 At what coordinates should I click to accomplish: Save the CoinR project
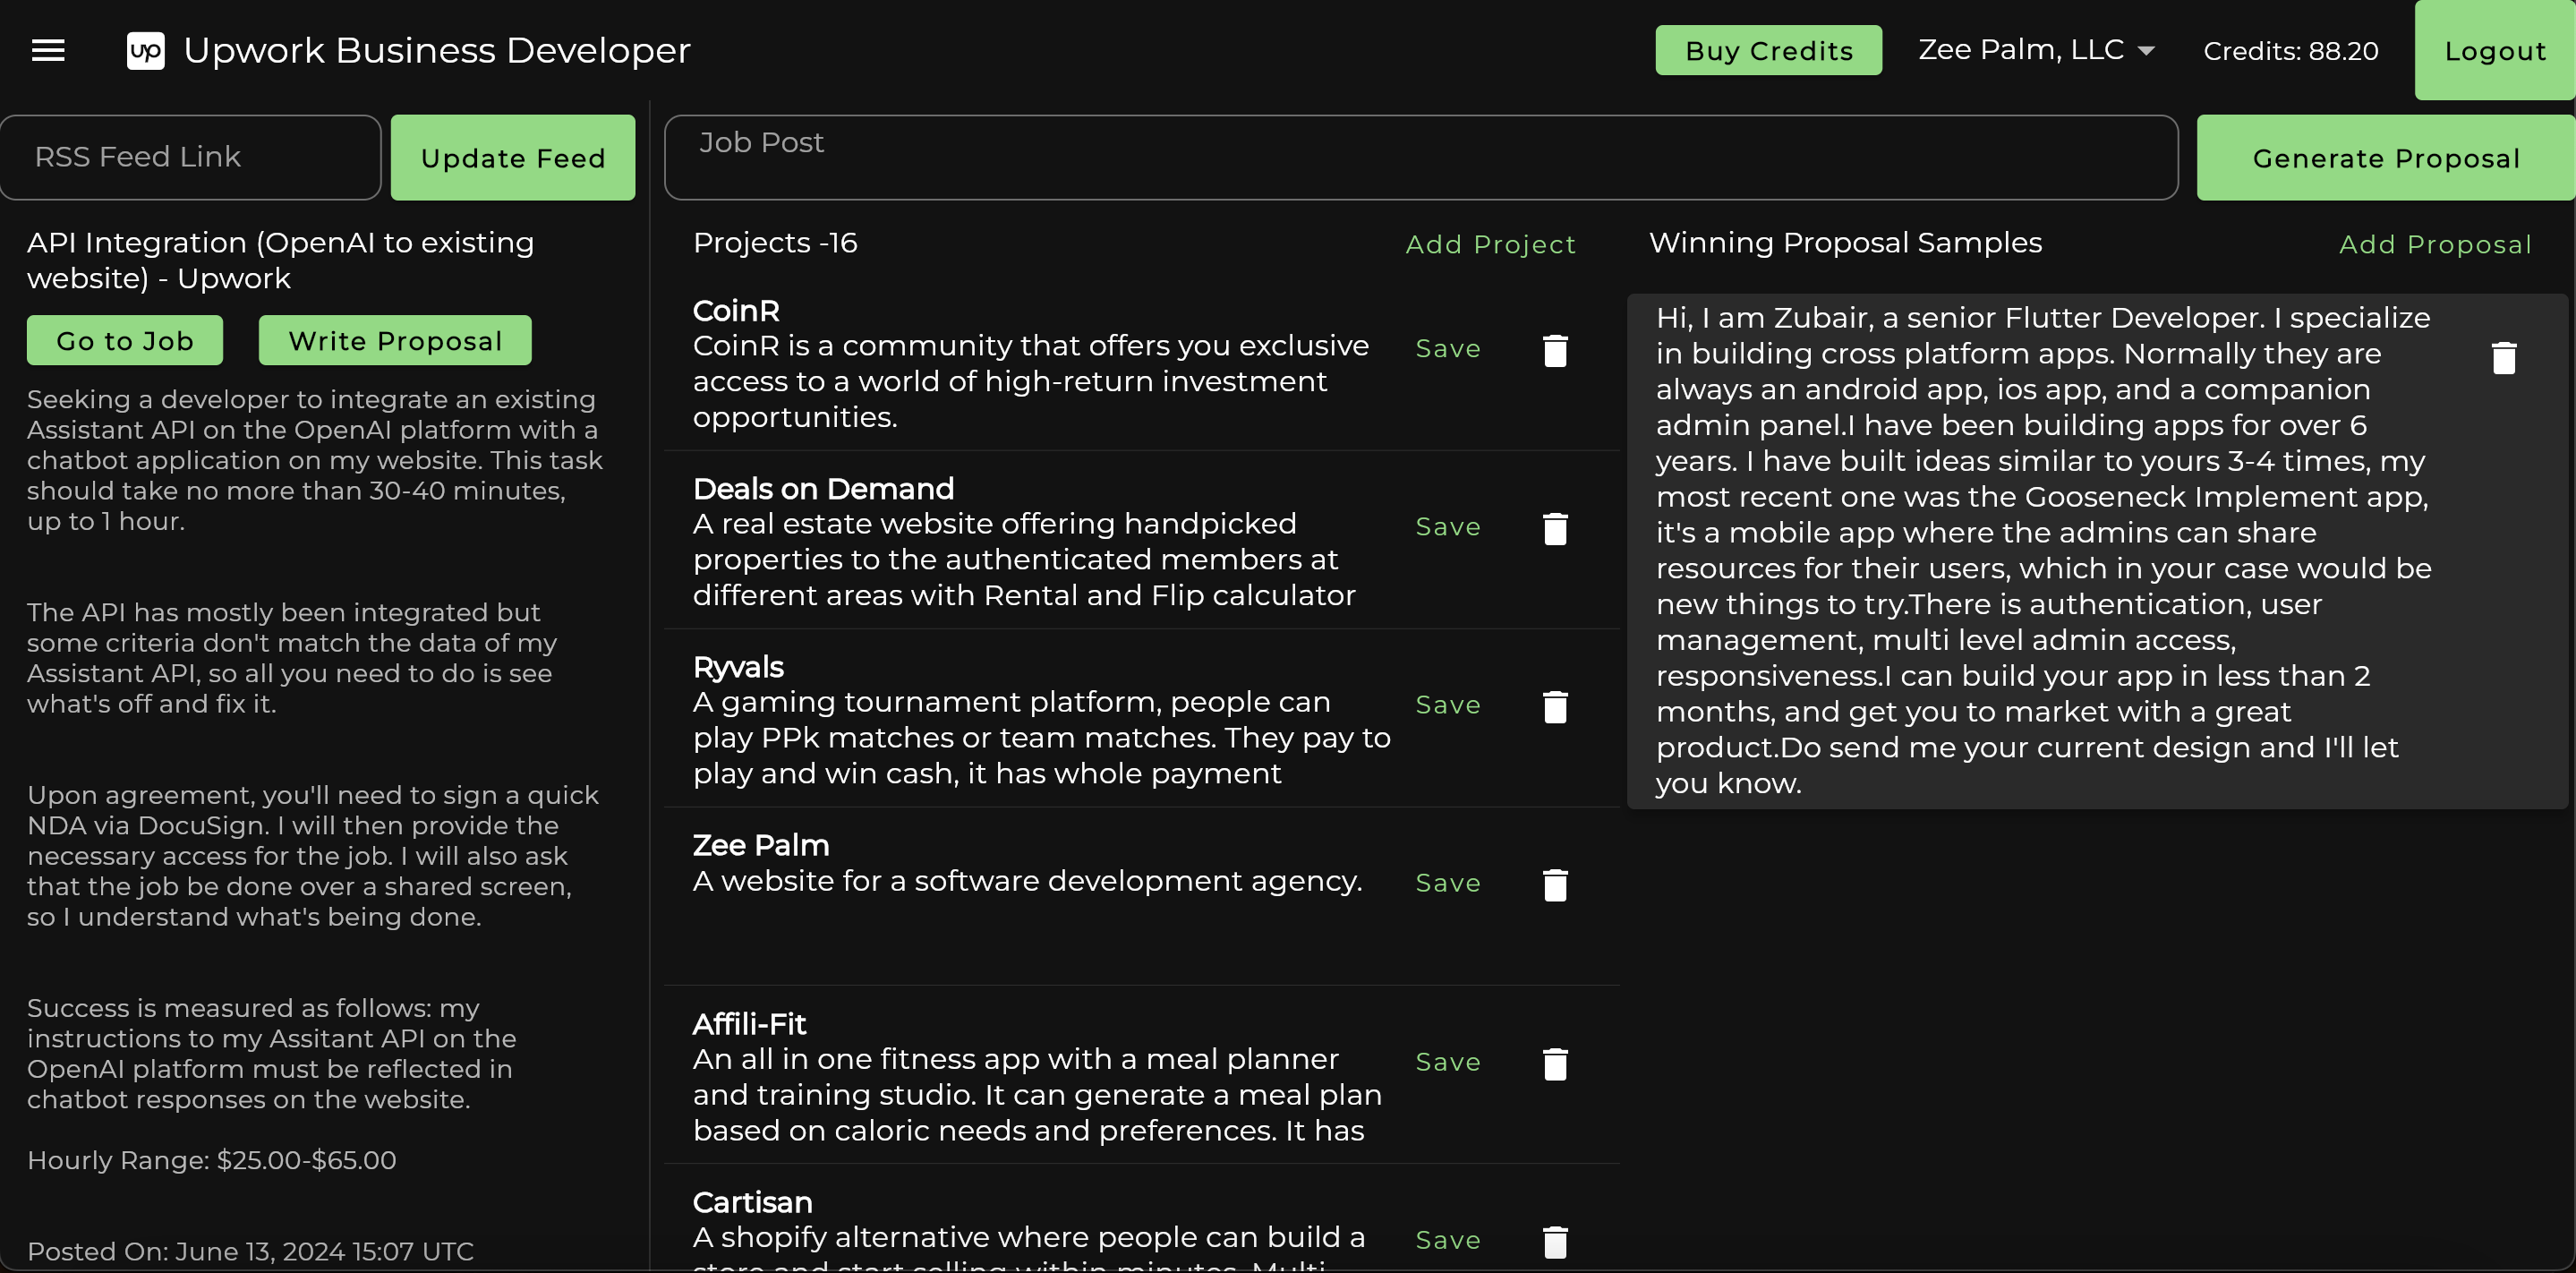(x=1448, y=349)
